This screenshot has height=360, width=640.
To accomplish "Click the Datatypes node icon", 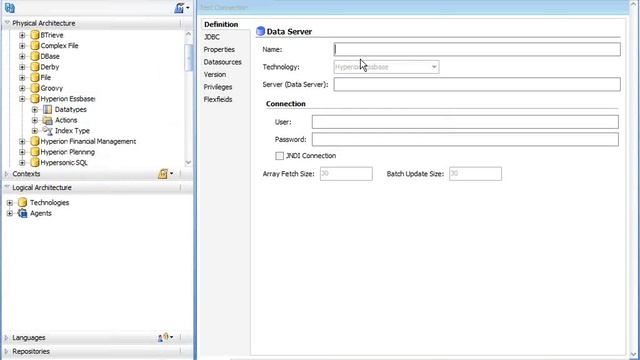I will 48,109.
